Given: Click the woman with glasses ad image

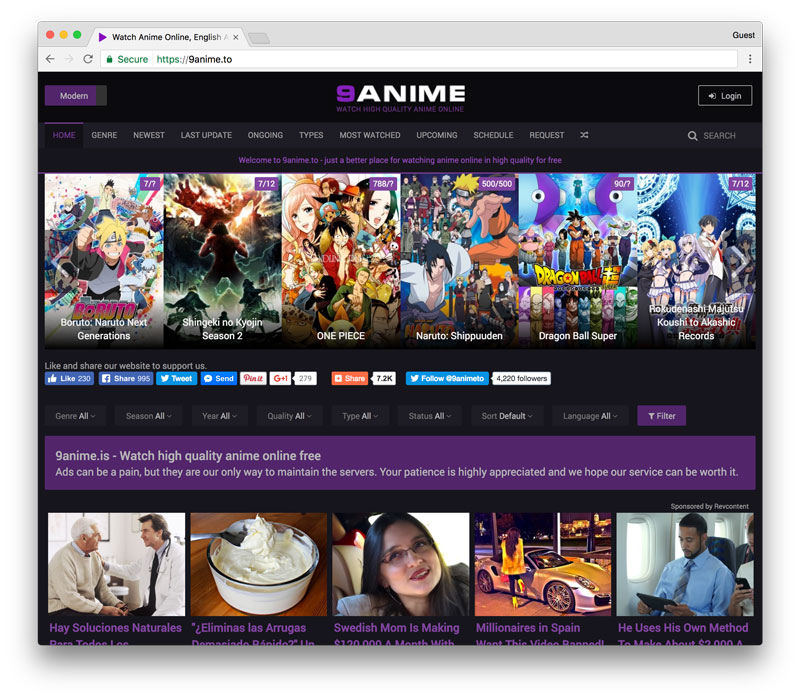Looking at the screenshot, I should (x=401, y=564).
